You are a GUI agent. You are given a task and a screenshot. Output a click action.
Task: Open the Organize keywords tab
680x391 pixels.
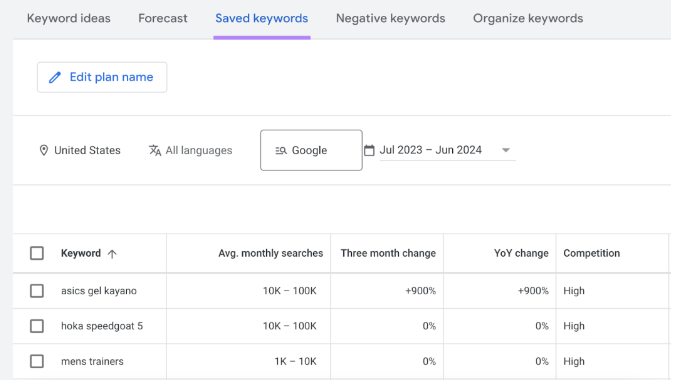coord(528,18)
